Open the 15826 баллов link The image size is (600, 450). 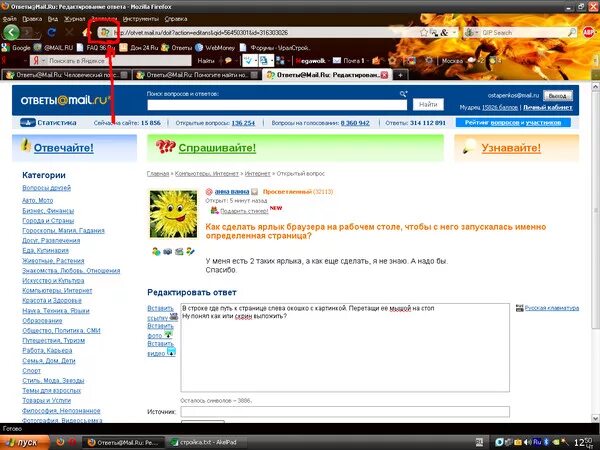[x=500, y=108]
